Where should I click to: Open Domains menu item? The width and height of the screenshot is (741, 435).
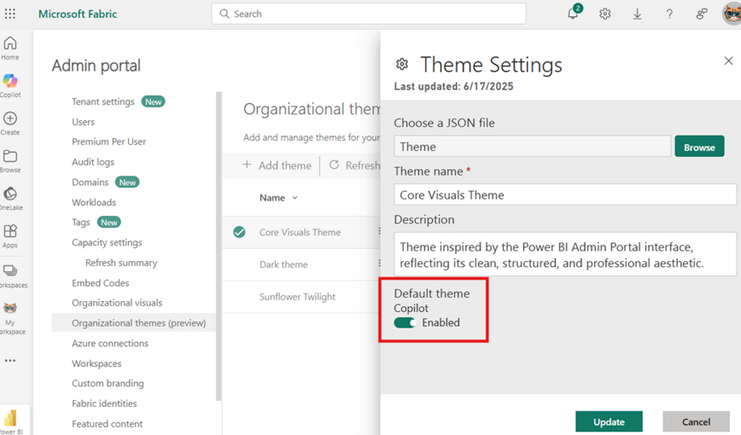pyautogui.click(x=90, y=182)
